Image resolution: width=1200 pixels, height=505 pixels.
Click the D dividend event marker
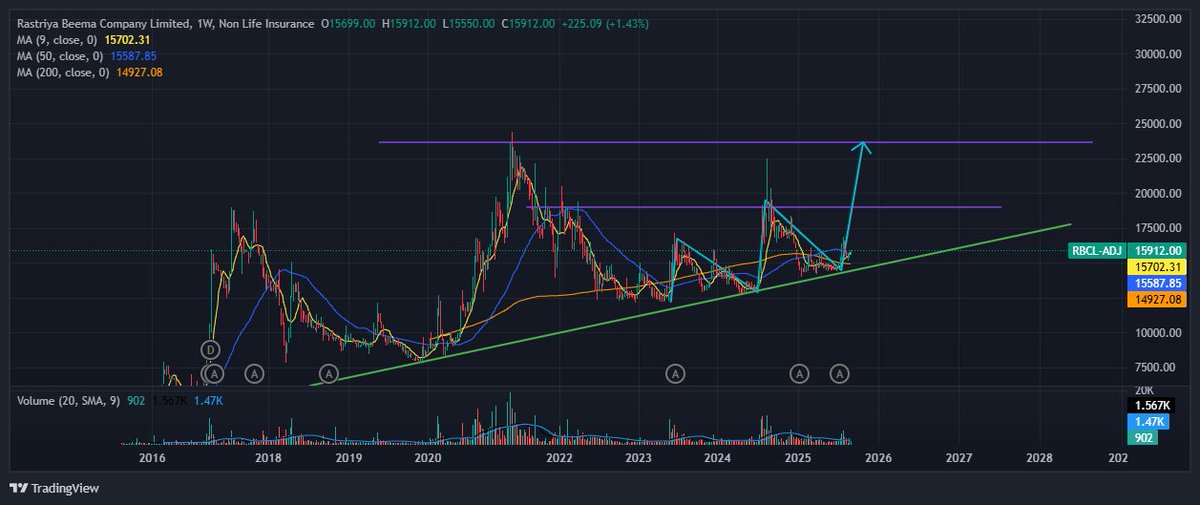click(210, 350)
